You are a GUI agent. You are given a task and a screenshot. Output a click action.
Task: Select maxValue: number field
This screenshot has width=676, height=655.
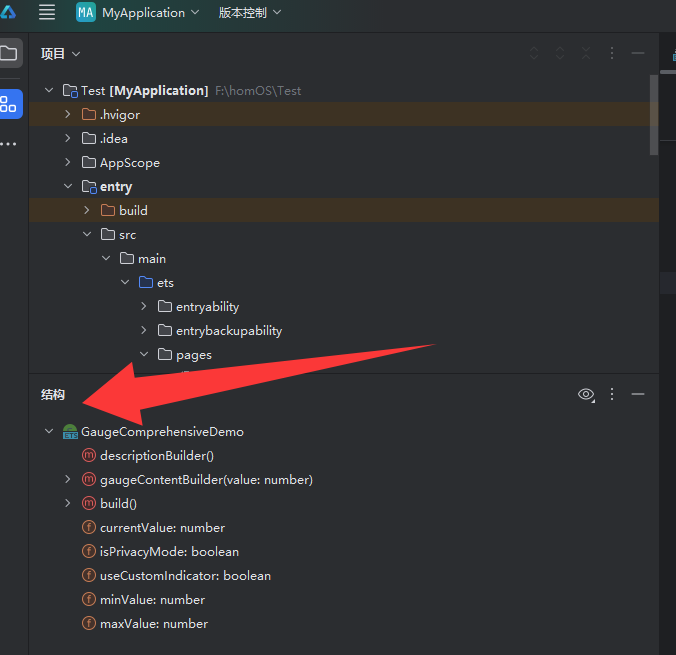click(x=154, y=624)
